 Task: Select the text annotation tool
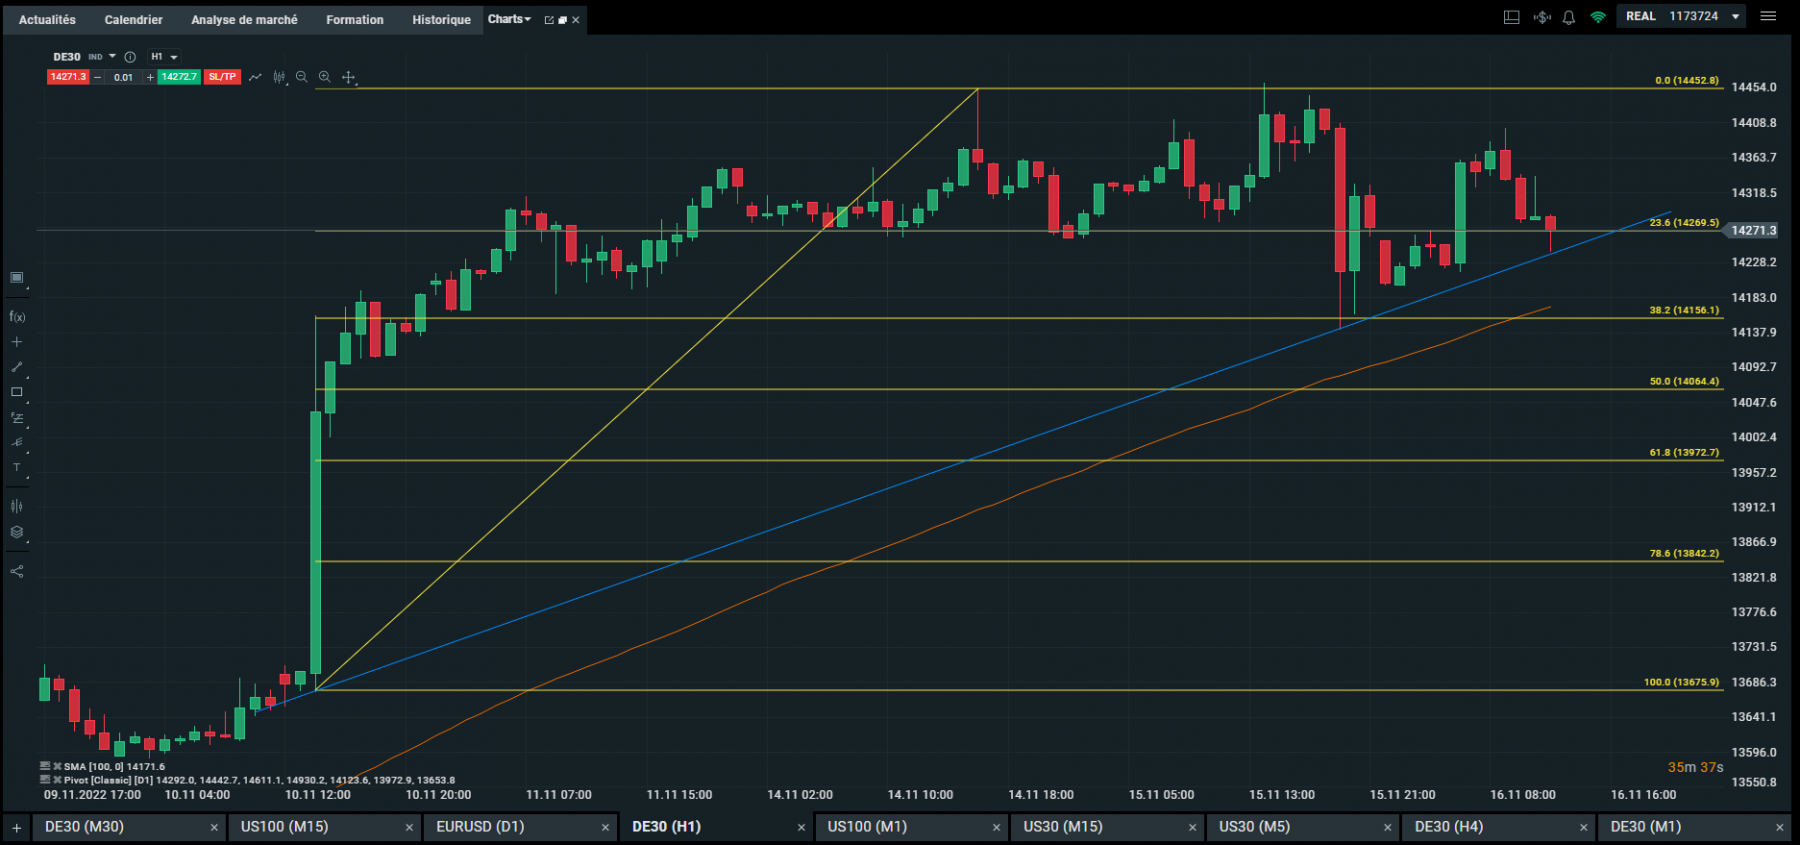pyautogui.click(x=17, y=467)
